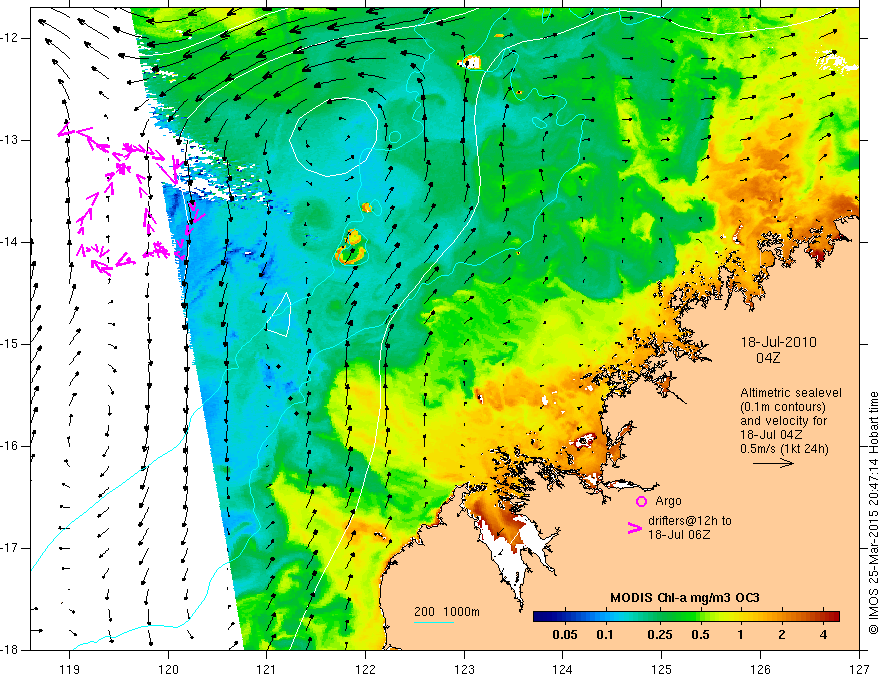
Task: Click the -13 latitude axis label
Action: [x=10, y=140]
